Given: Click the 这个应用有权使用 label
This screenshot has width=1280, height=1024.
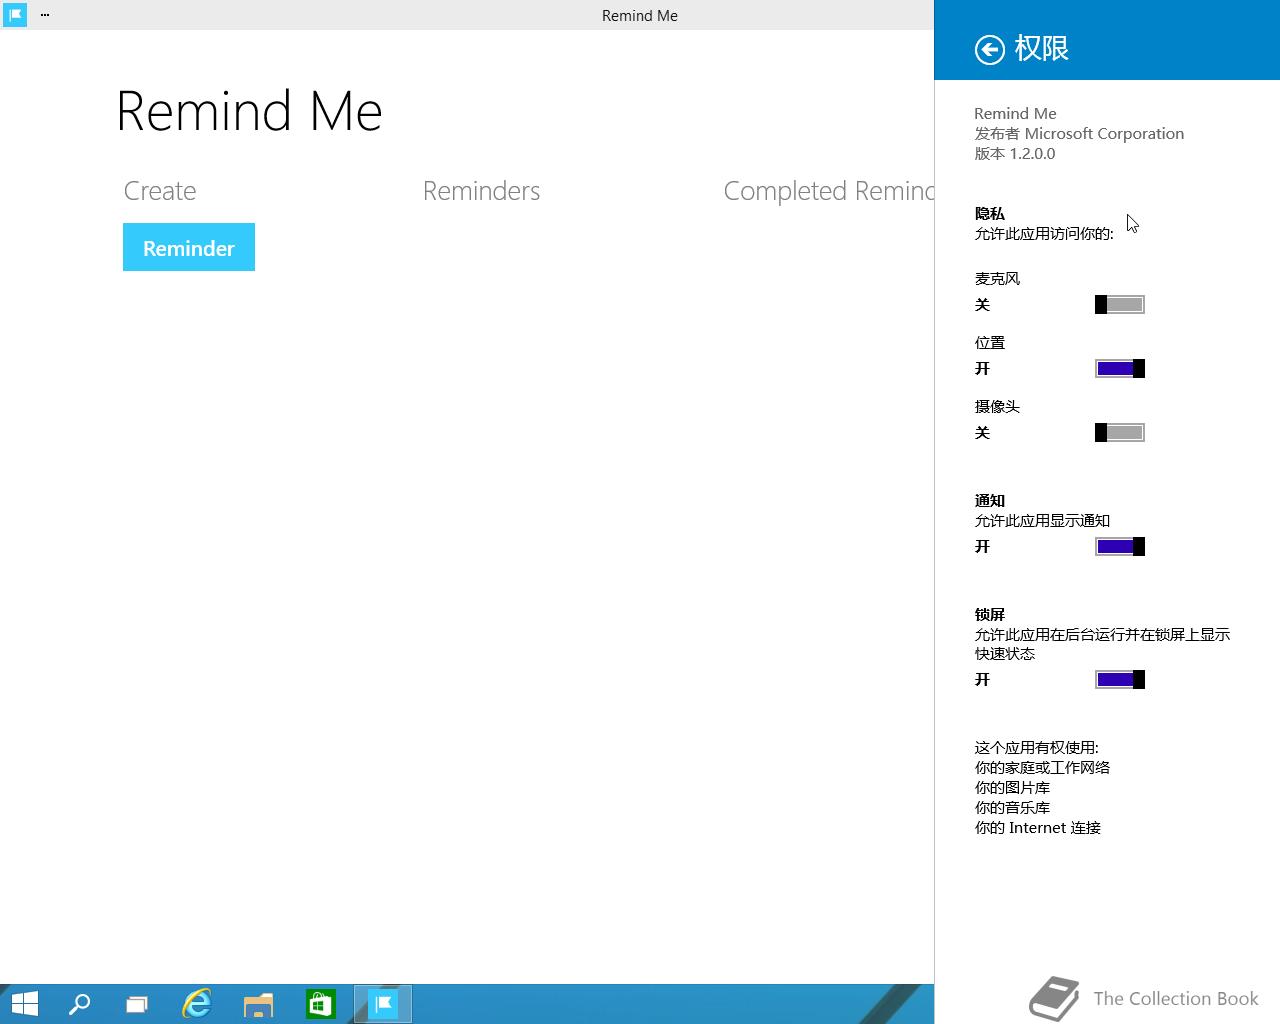Looking at the screenshot, I should click(1036, 748).
